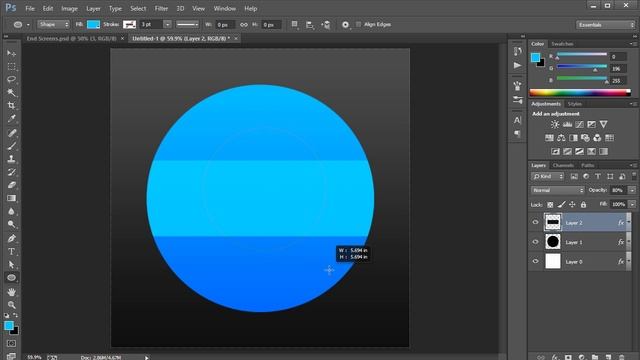Image resolution: width=640 pixels, height=360 pixels.
Task: Toggle Quick Mask mode
Action: coord(11,344)
